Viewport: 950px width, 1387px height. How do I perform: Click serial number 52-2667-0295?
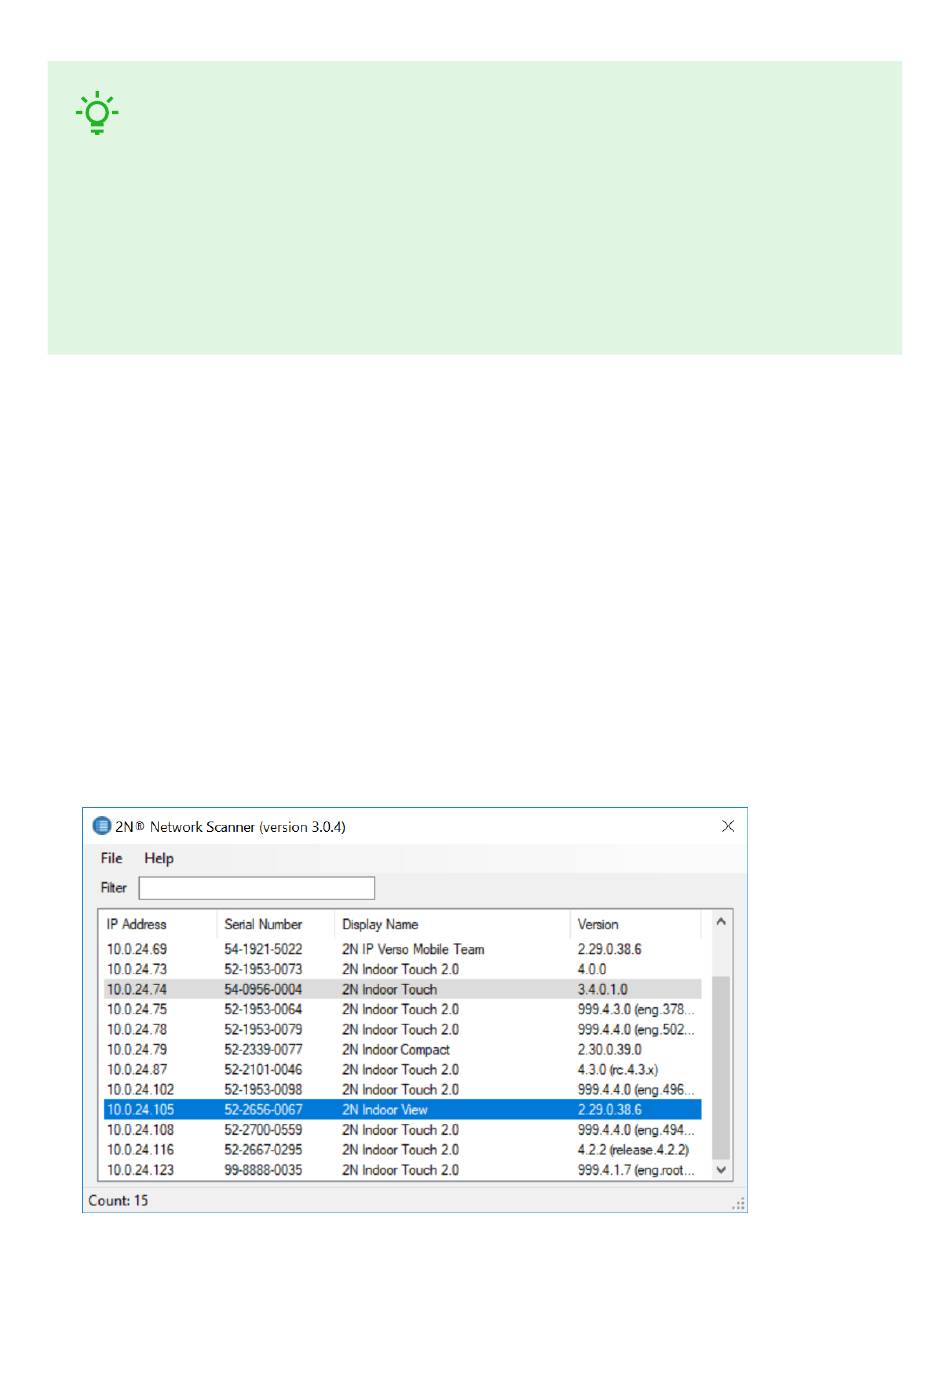263,1150
